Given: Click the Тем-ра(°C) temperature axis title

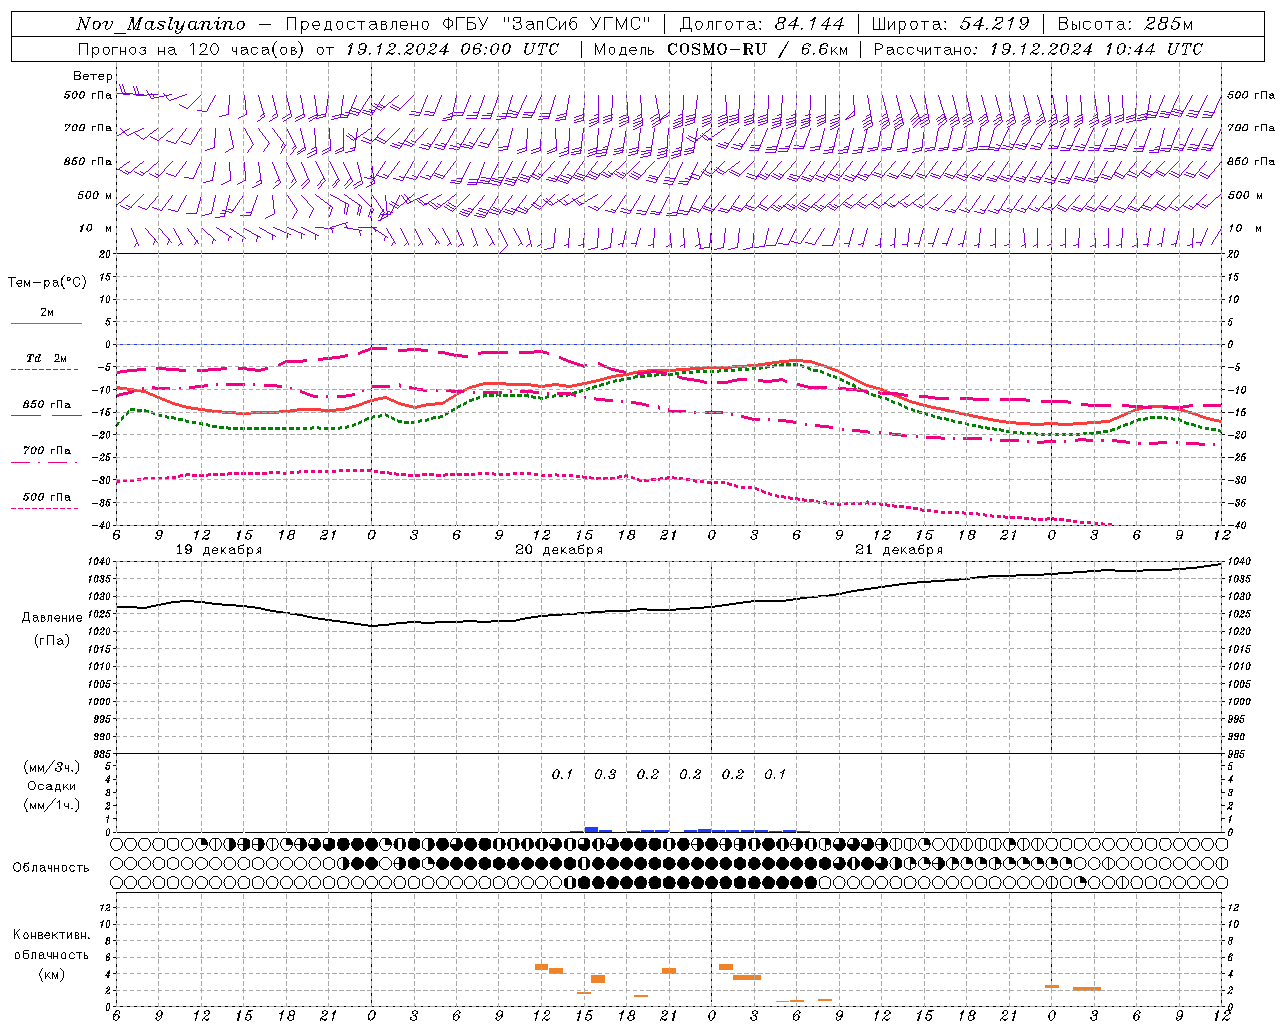Looking at the screenshot, I should 47,283.
